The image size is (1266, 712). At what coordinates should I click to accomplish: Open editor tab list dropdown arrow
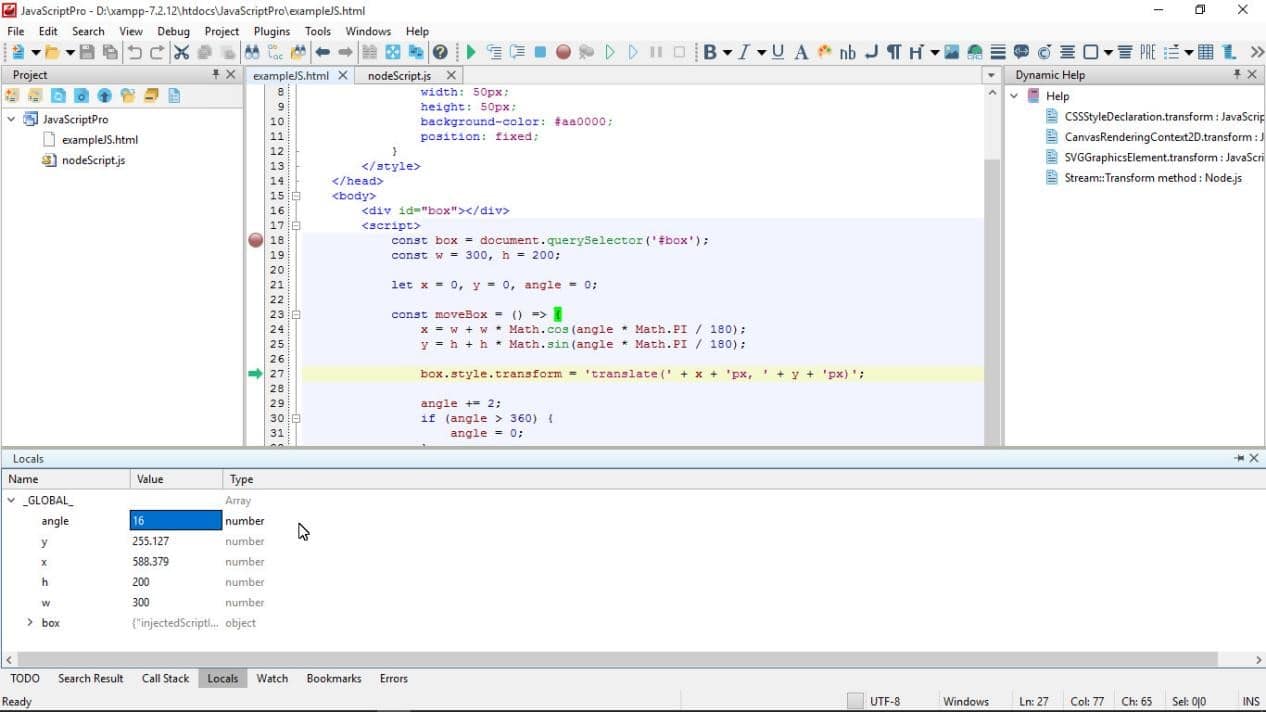[x=992, y=75]
